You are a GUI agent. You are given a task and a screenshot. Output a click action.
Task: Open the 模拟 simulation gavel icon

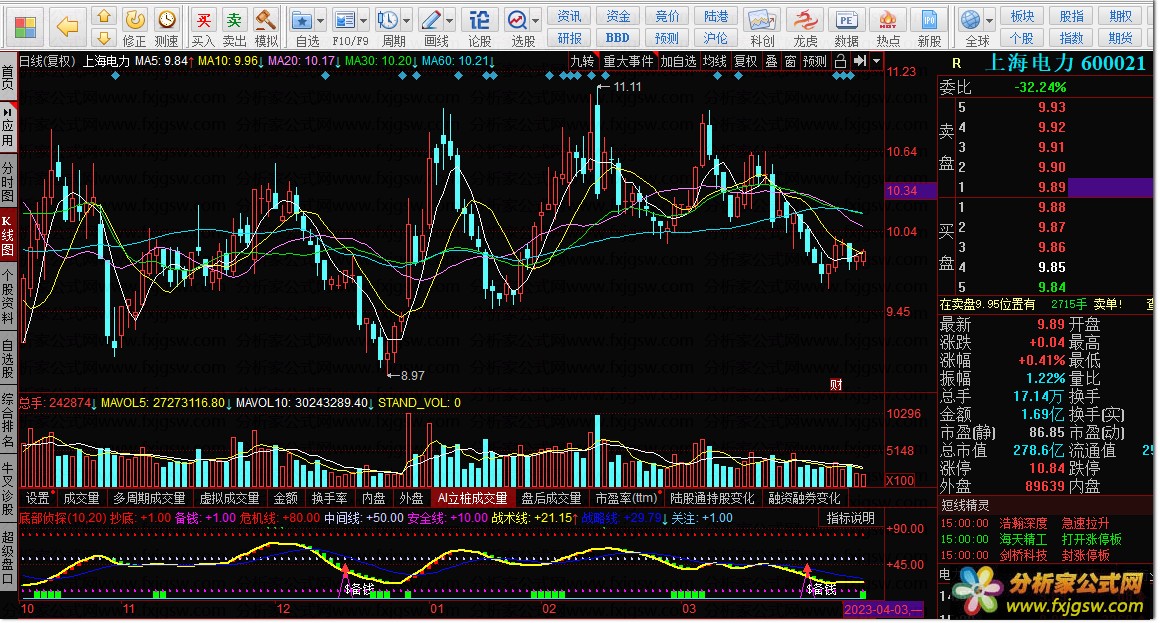click(265, 20)
